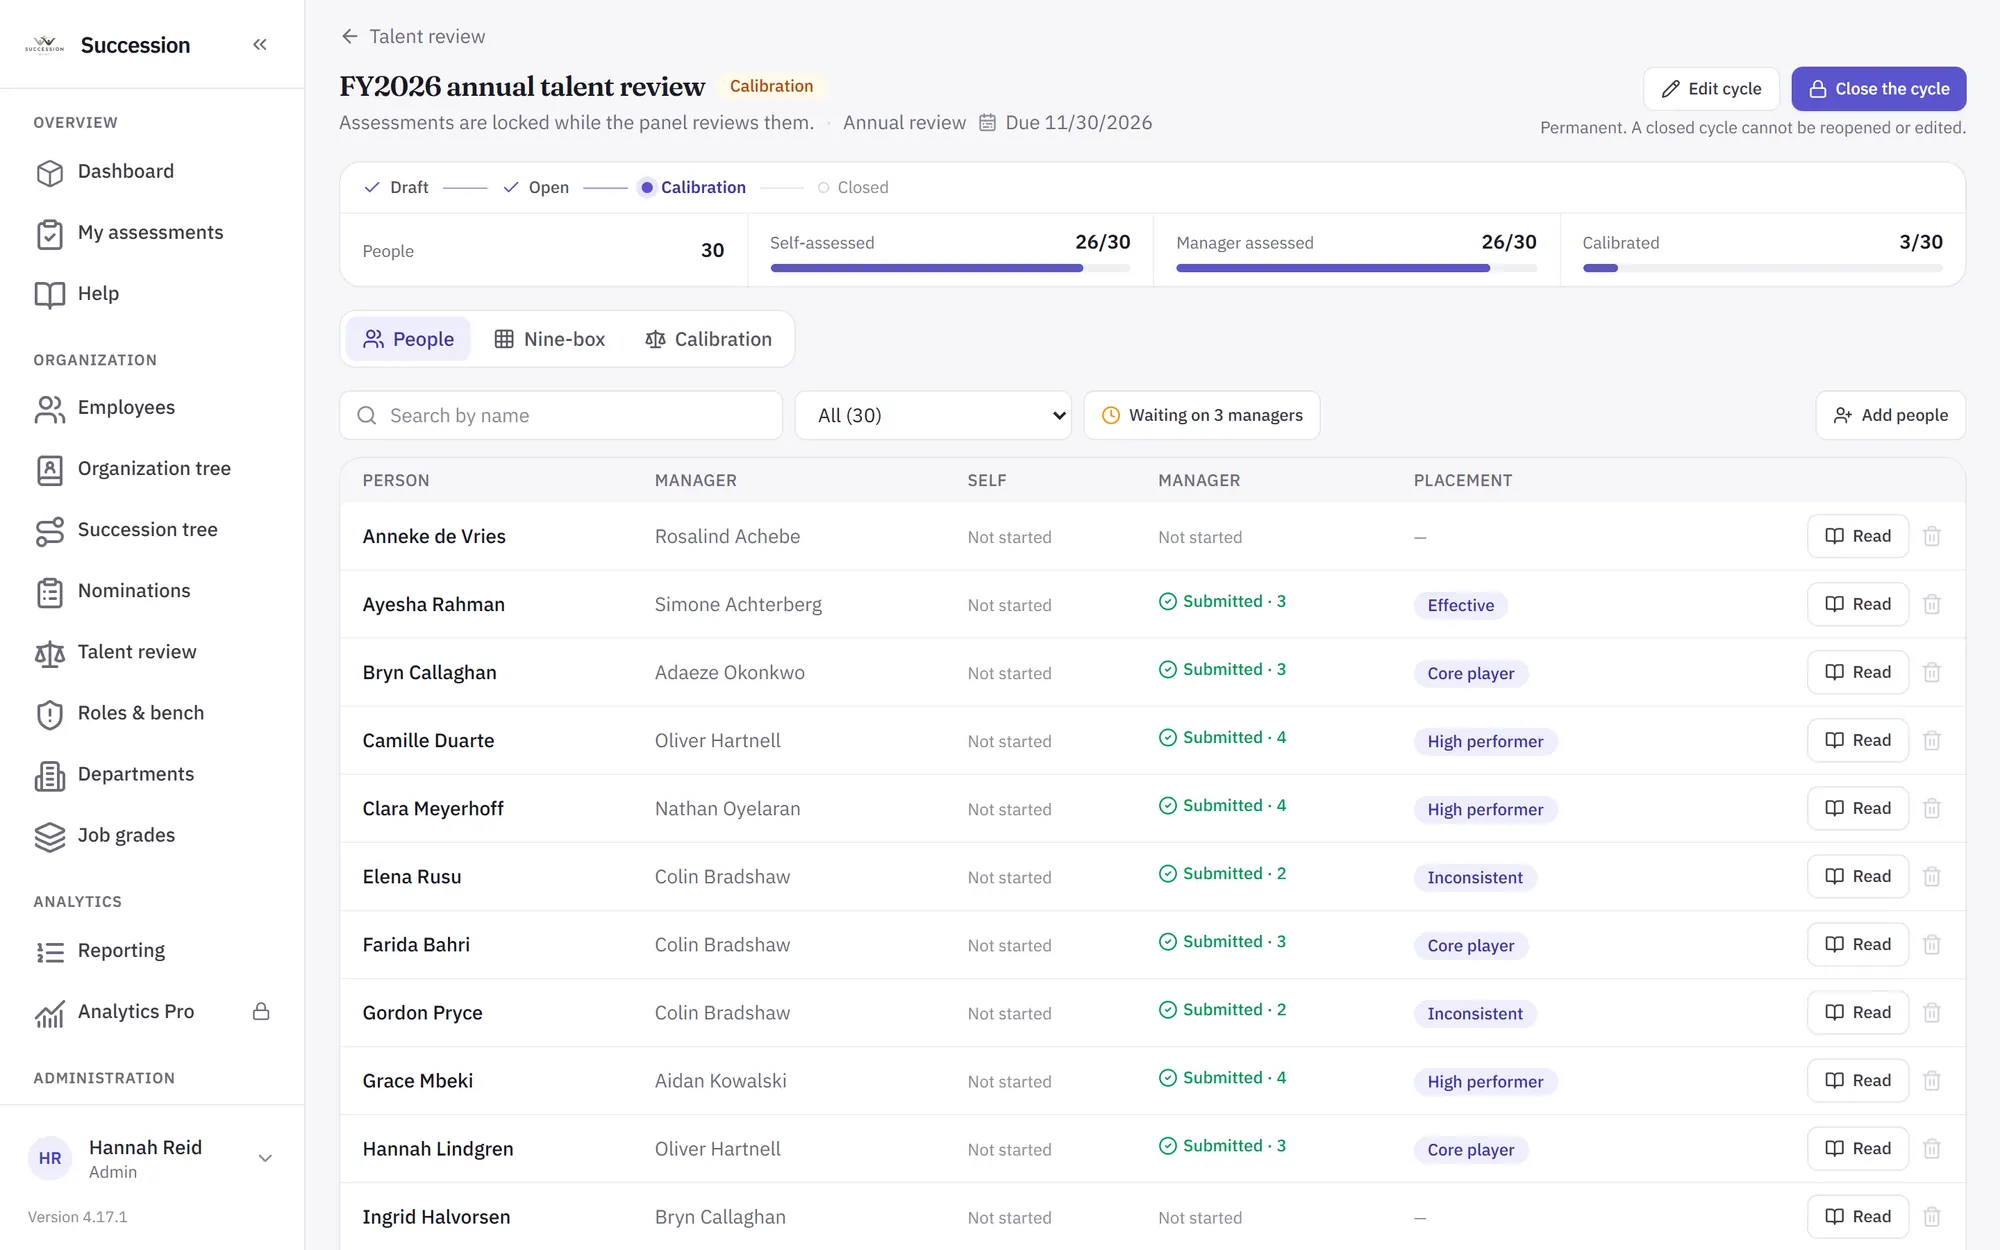This screenshot has width=2000, height=1250.
Task: Switch to the Nine-box tab
Action: (549, 339)
